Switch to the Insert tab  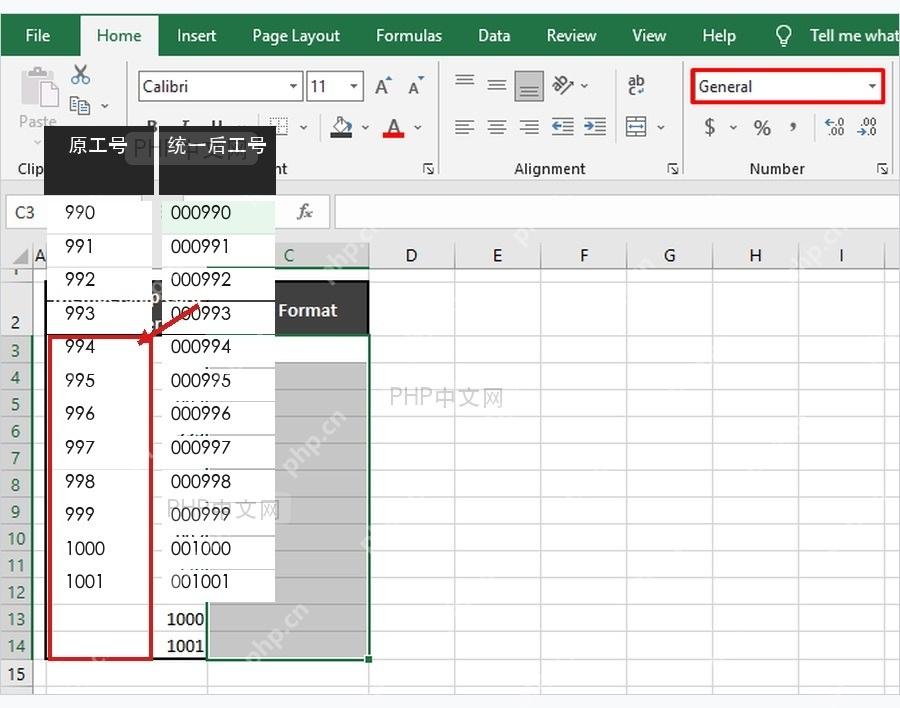click(x=196, y=36)
